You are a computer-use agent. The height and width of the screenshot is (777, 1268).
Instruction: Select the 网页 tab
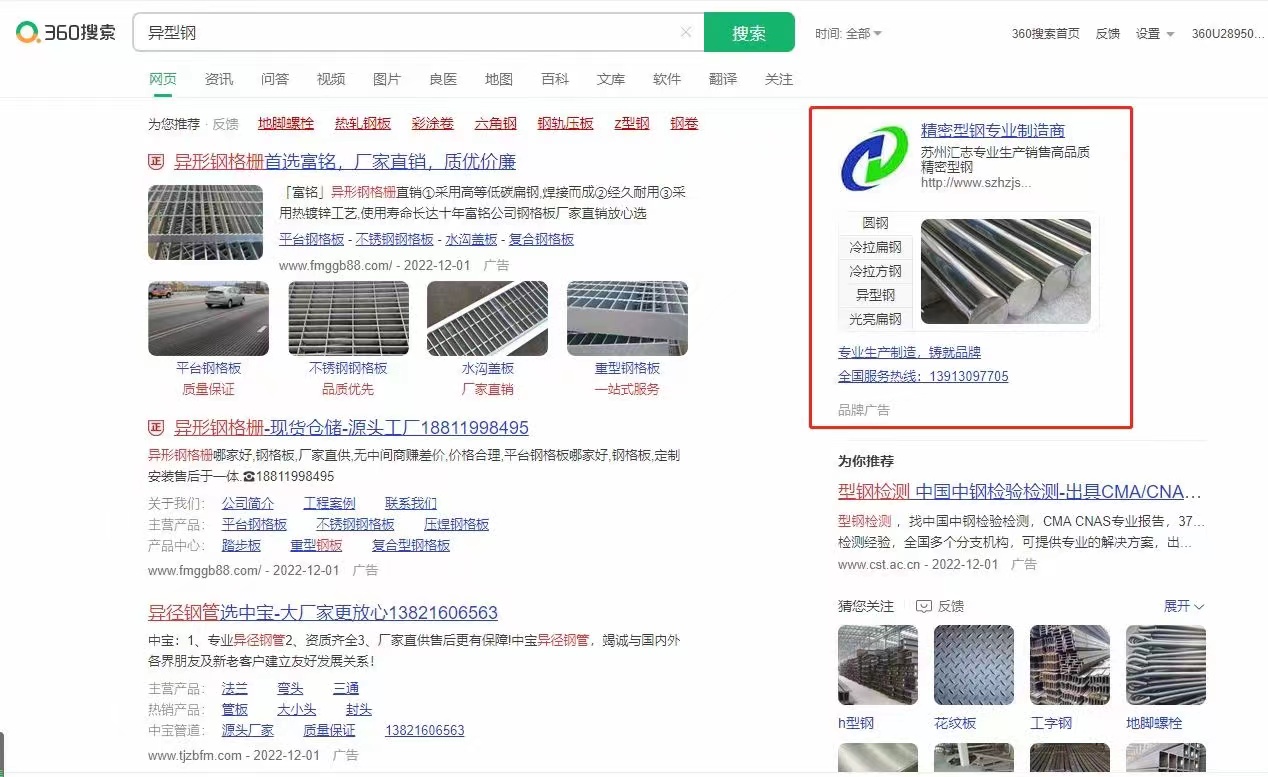pyautogui.click(x=163, y=79)
